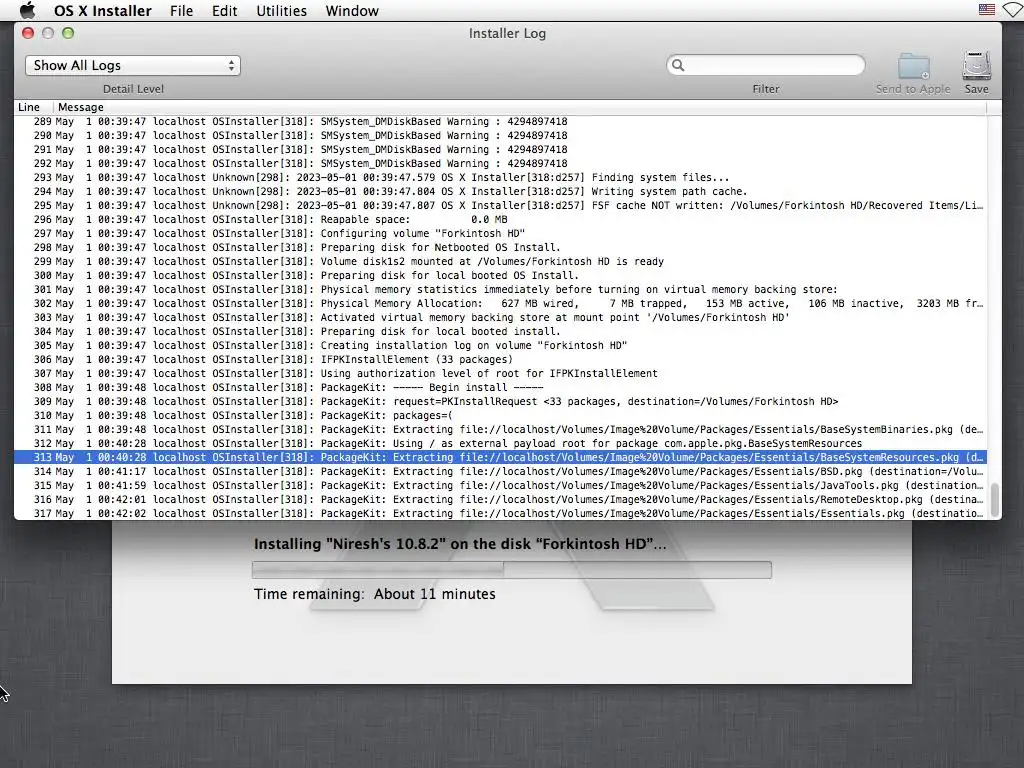Open the Edit menu
Viewport: 1024px width, 768px height.
click(224, 11)
